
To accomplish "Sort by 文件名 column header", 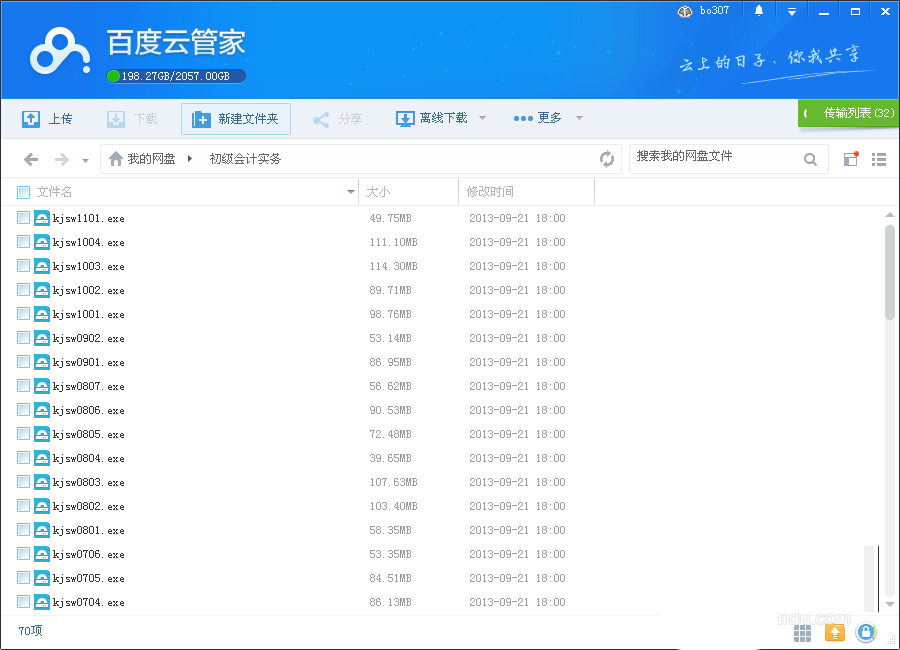I will [55, 192].
